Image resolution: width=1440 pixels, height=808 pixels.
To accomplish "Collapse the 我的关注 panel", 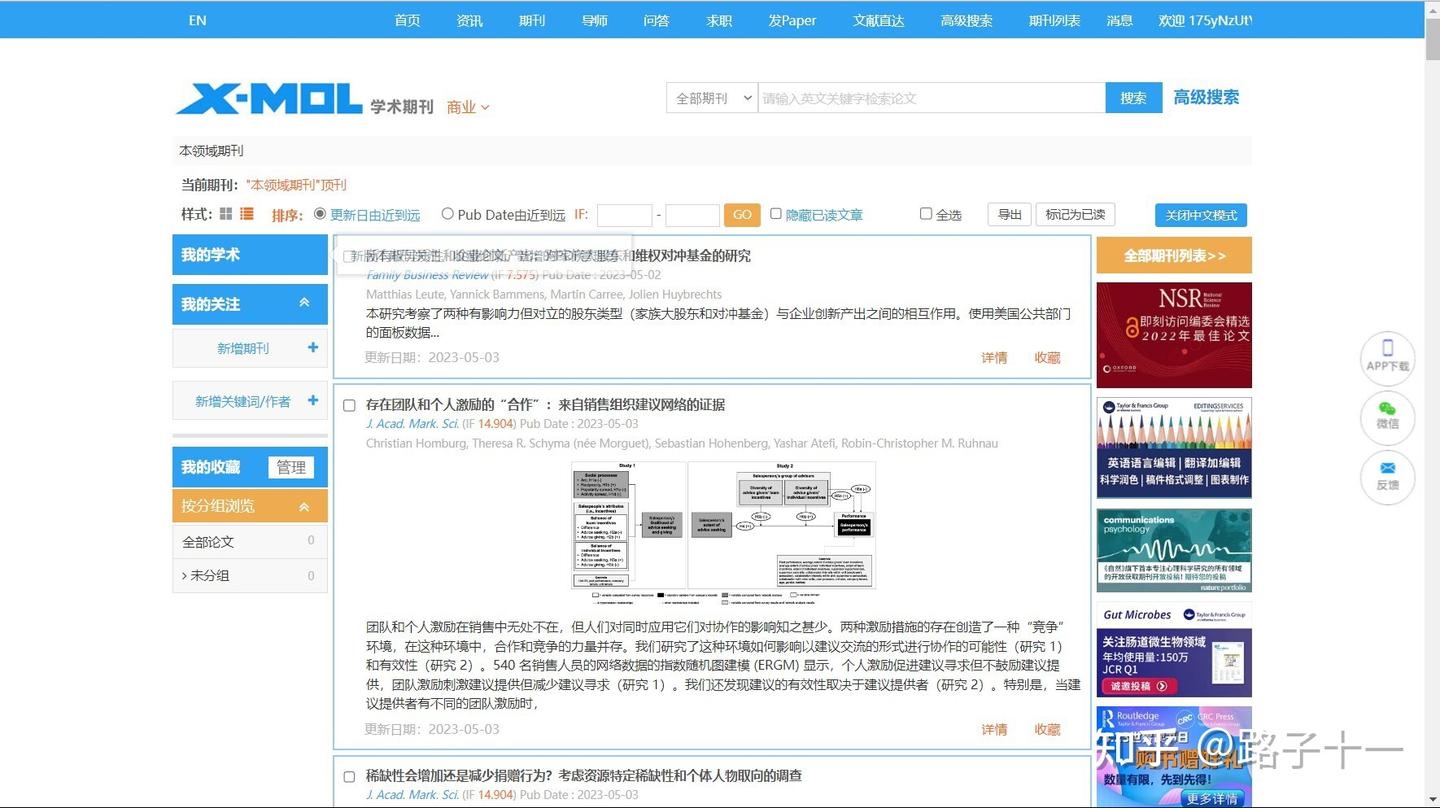I will click(304, 303).
